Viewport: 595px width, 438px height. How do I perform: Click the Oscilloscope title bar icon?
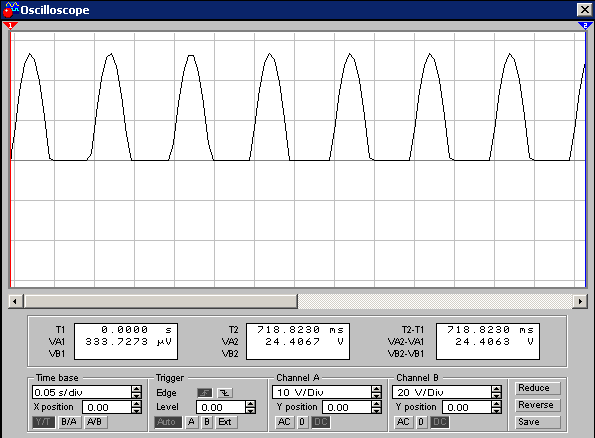(x=10, y=10)
